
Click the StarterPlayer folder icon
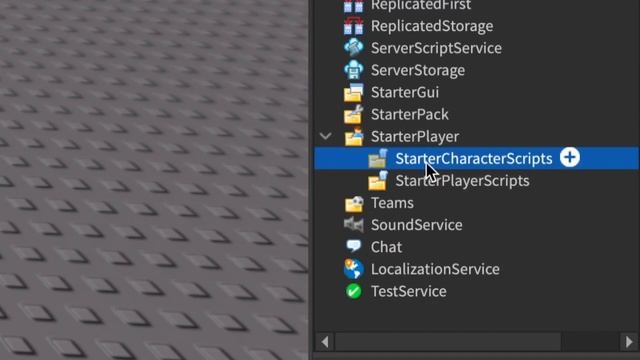point(353,136)
